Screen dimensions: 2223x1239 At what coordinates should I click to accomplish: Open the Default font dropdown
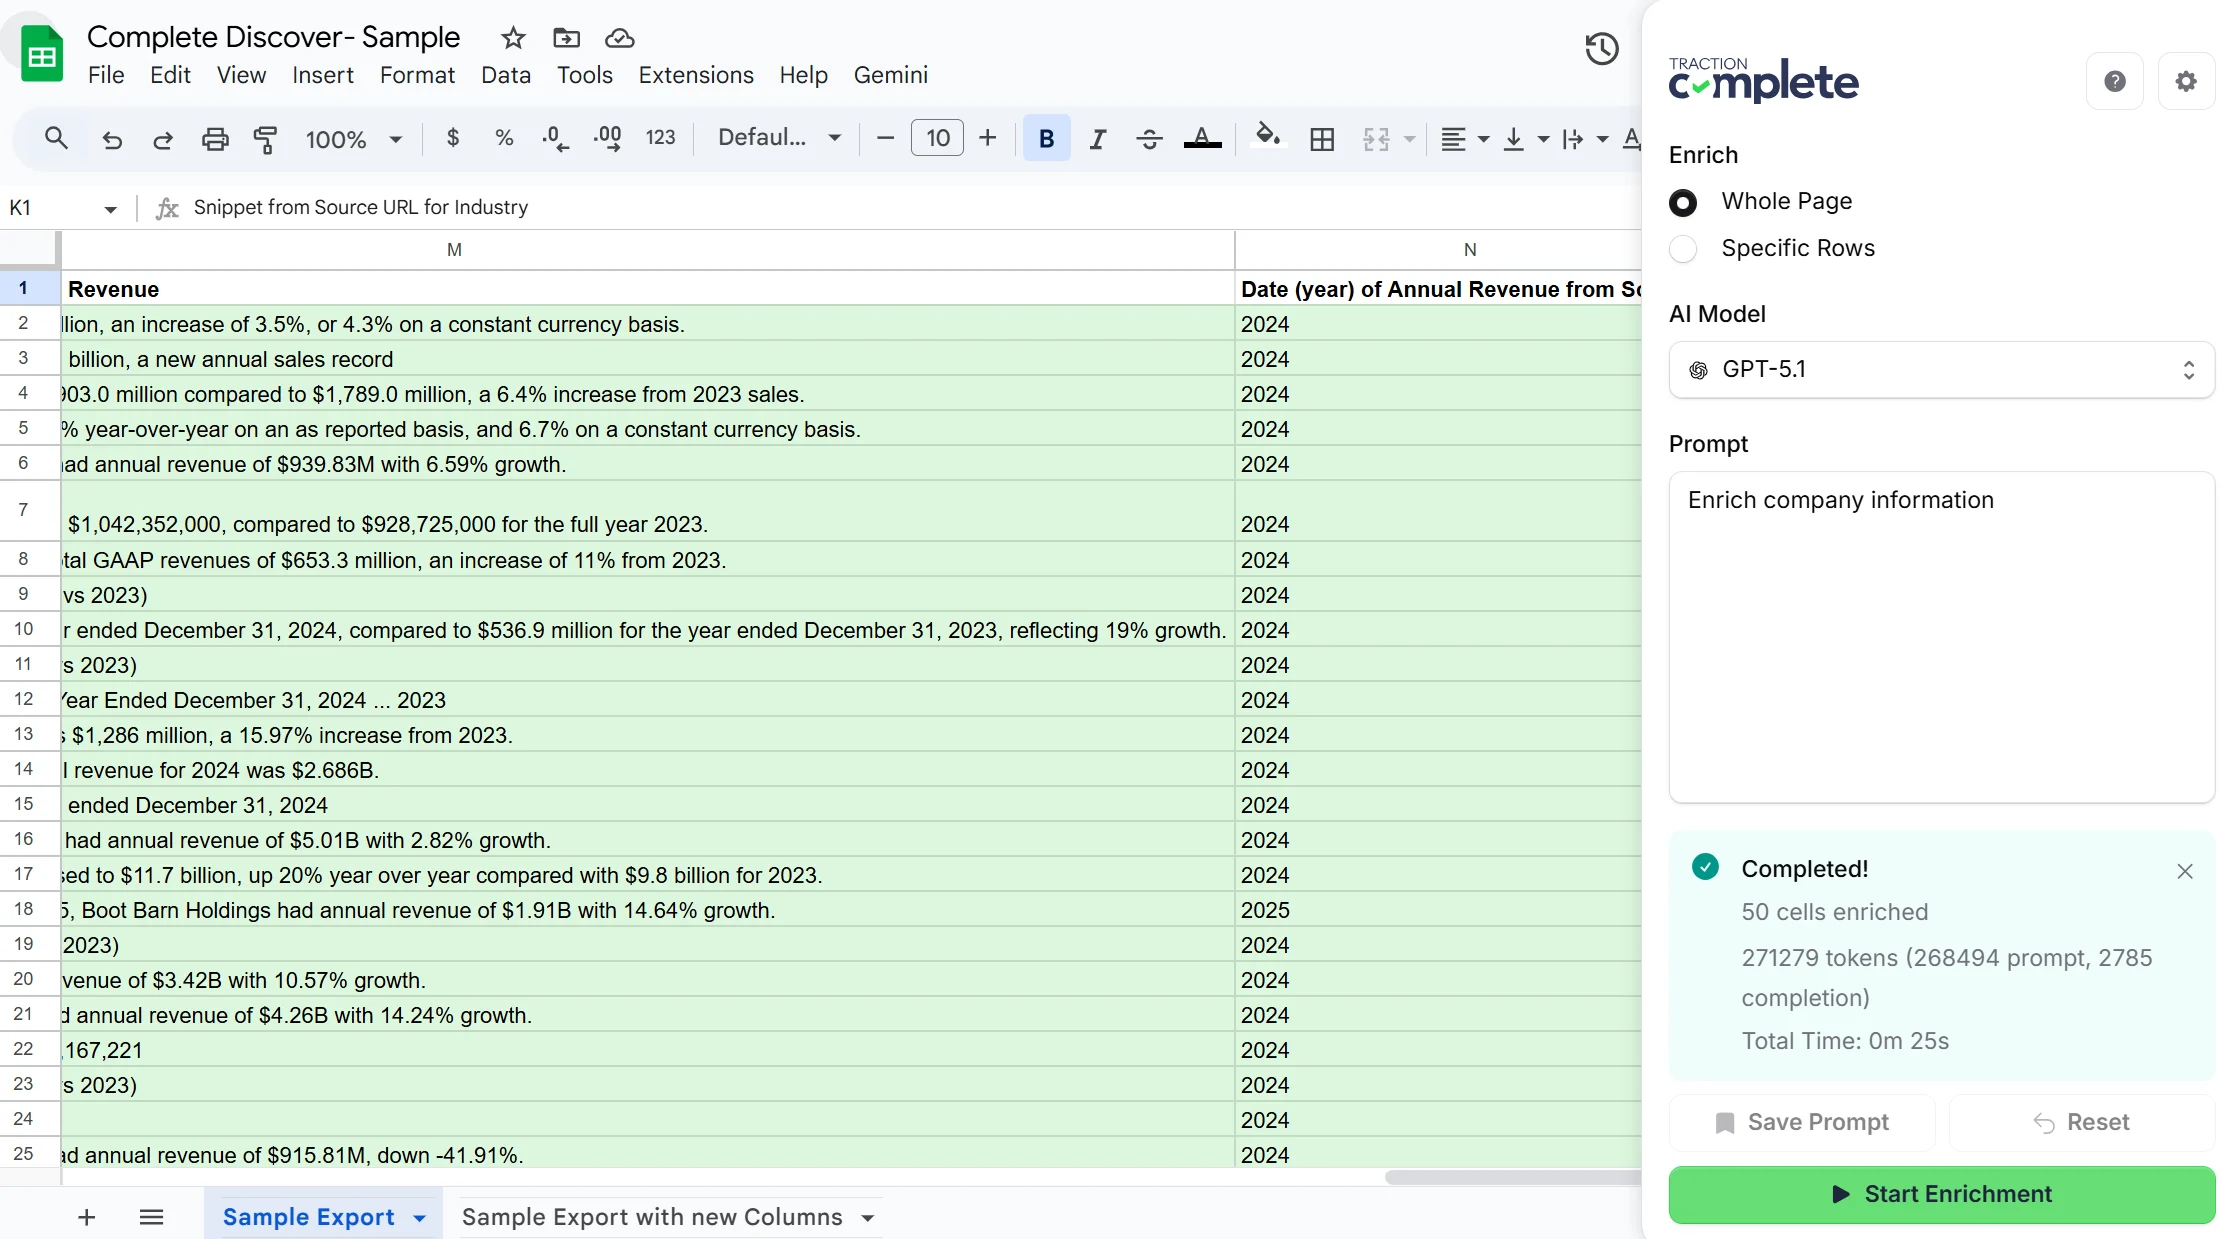[x=778, y=138]
